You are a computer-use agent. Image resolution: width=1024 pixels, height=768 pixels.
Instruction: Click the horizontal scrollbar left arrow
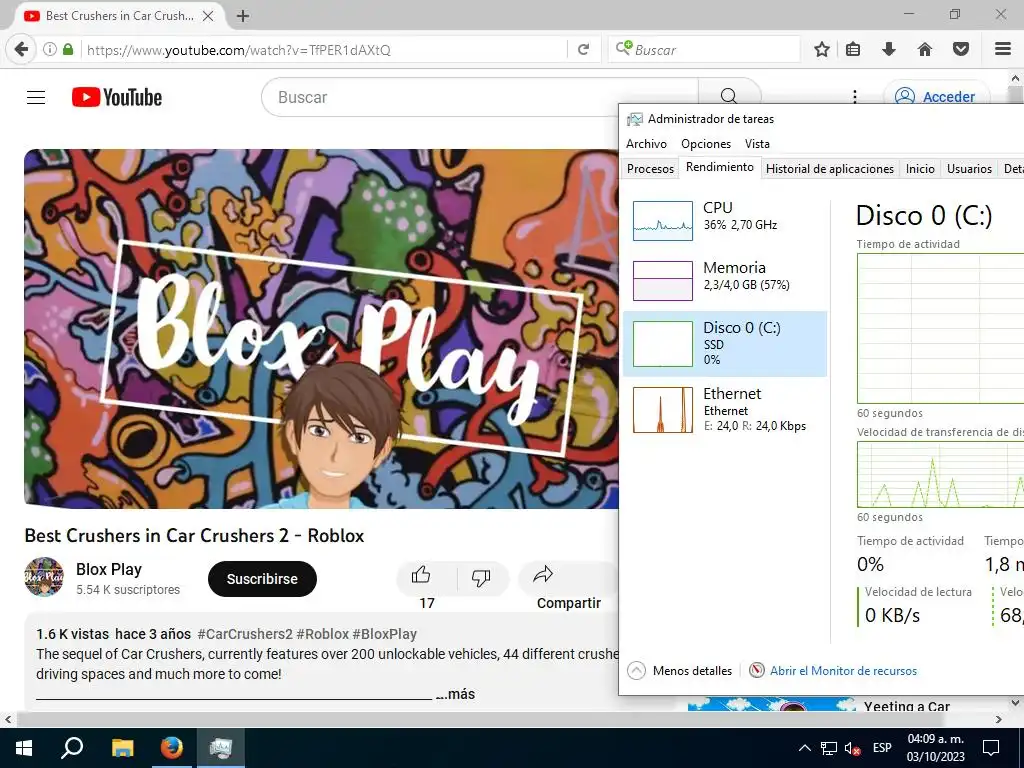tap(7, 720)
